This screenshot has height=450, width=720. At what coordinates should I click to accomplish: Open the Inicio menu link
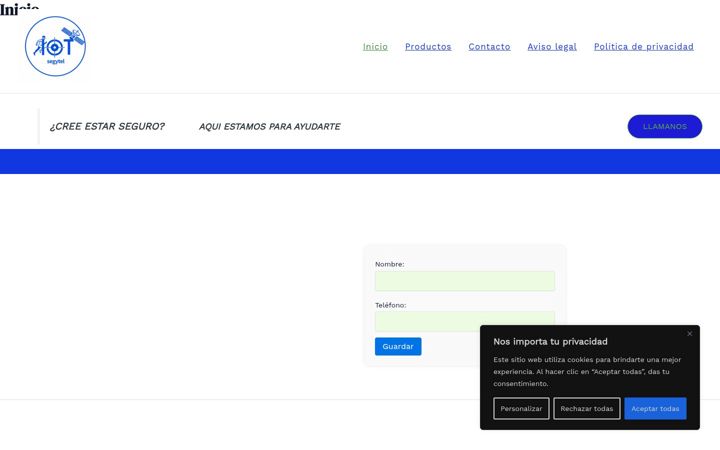[x=375, y=46]
